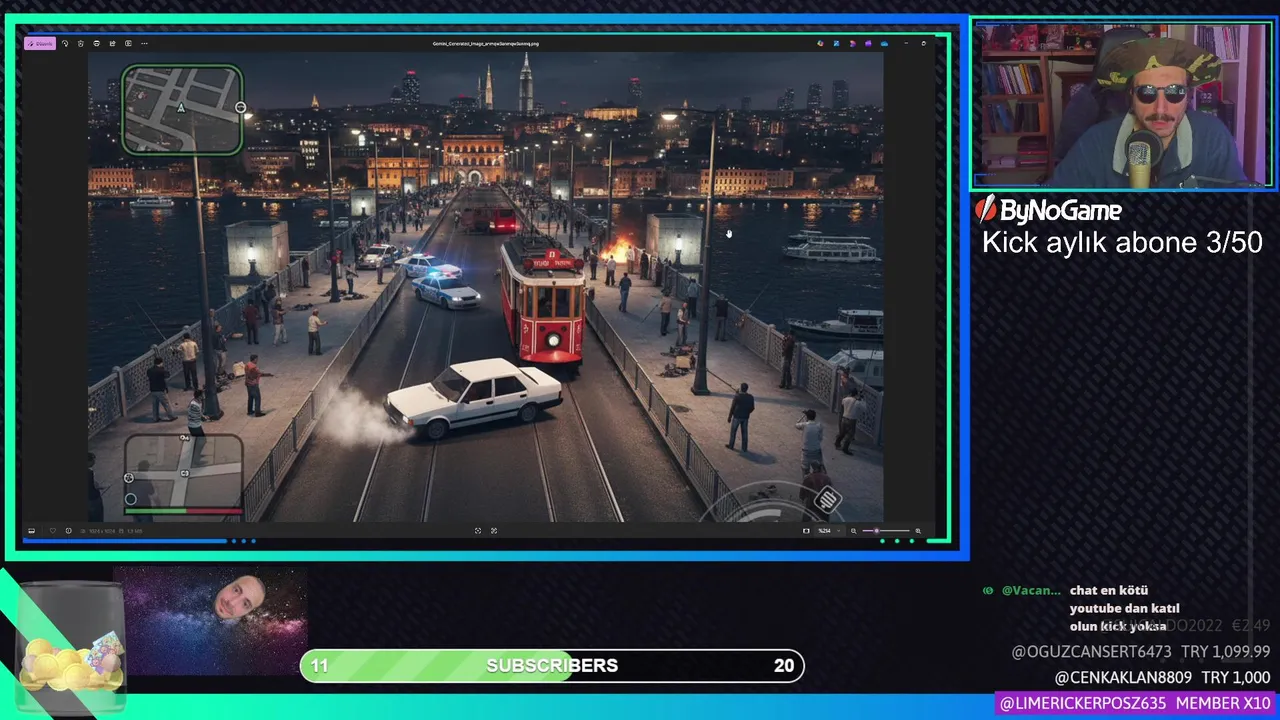Click the Kick aylık abone 3/50 text
1280x720 pixels.
[x=1122, y=243]
